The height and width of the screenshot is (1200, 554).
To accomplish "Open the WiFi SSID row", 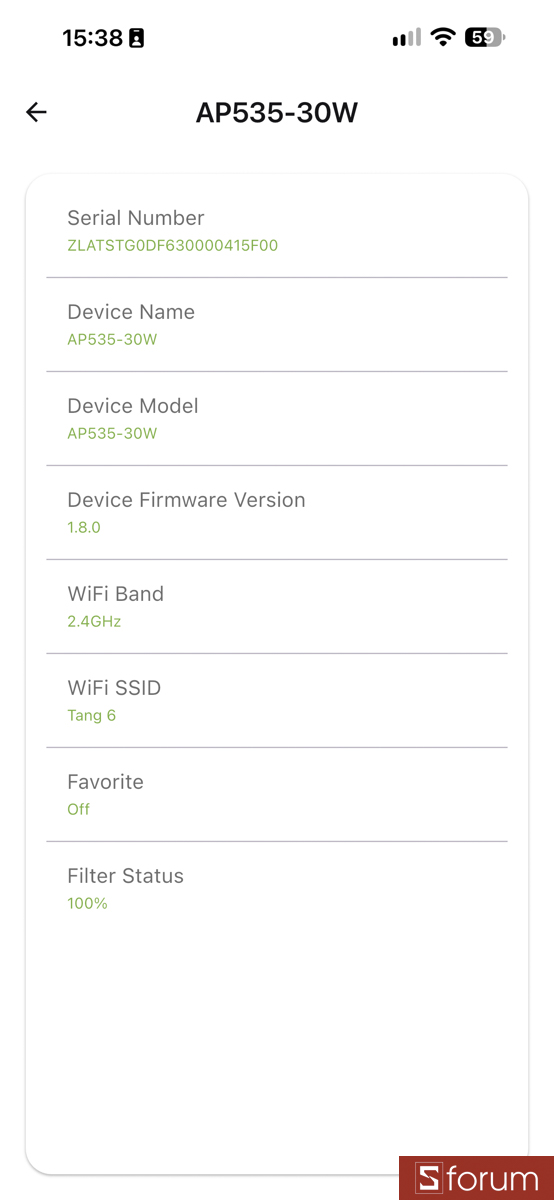I will tap(277, 701).
